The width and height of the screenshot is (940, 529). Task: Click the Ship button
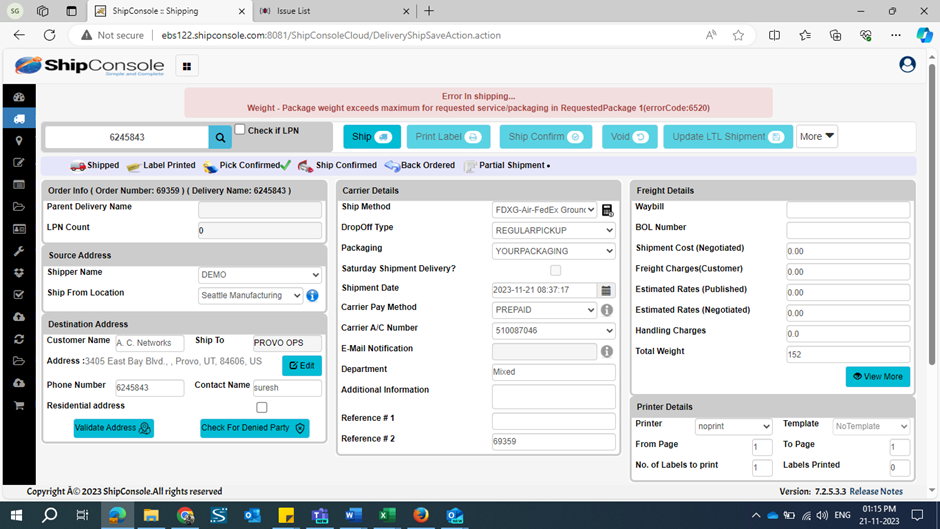coord(372,137)
